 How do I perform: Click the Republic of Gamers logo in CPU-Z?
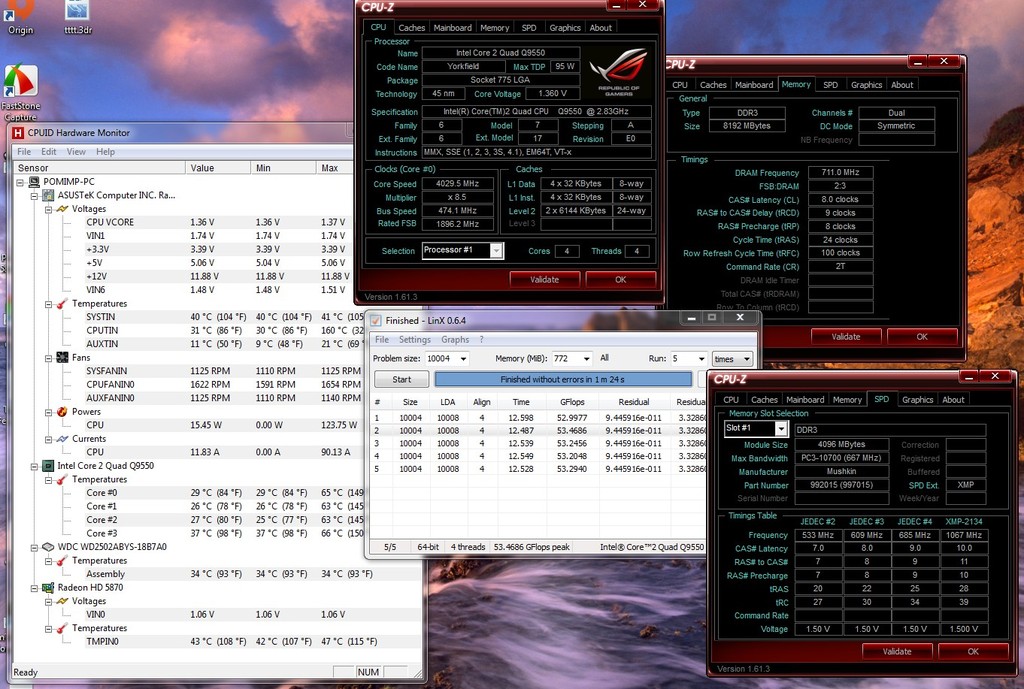tap(617, 66)
